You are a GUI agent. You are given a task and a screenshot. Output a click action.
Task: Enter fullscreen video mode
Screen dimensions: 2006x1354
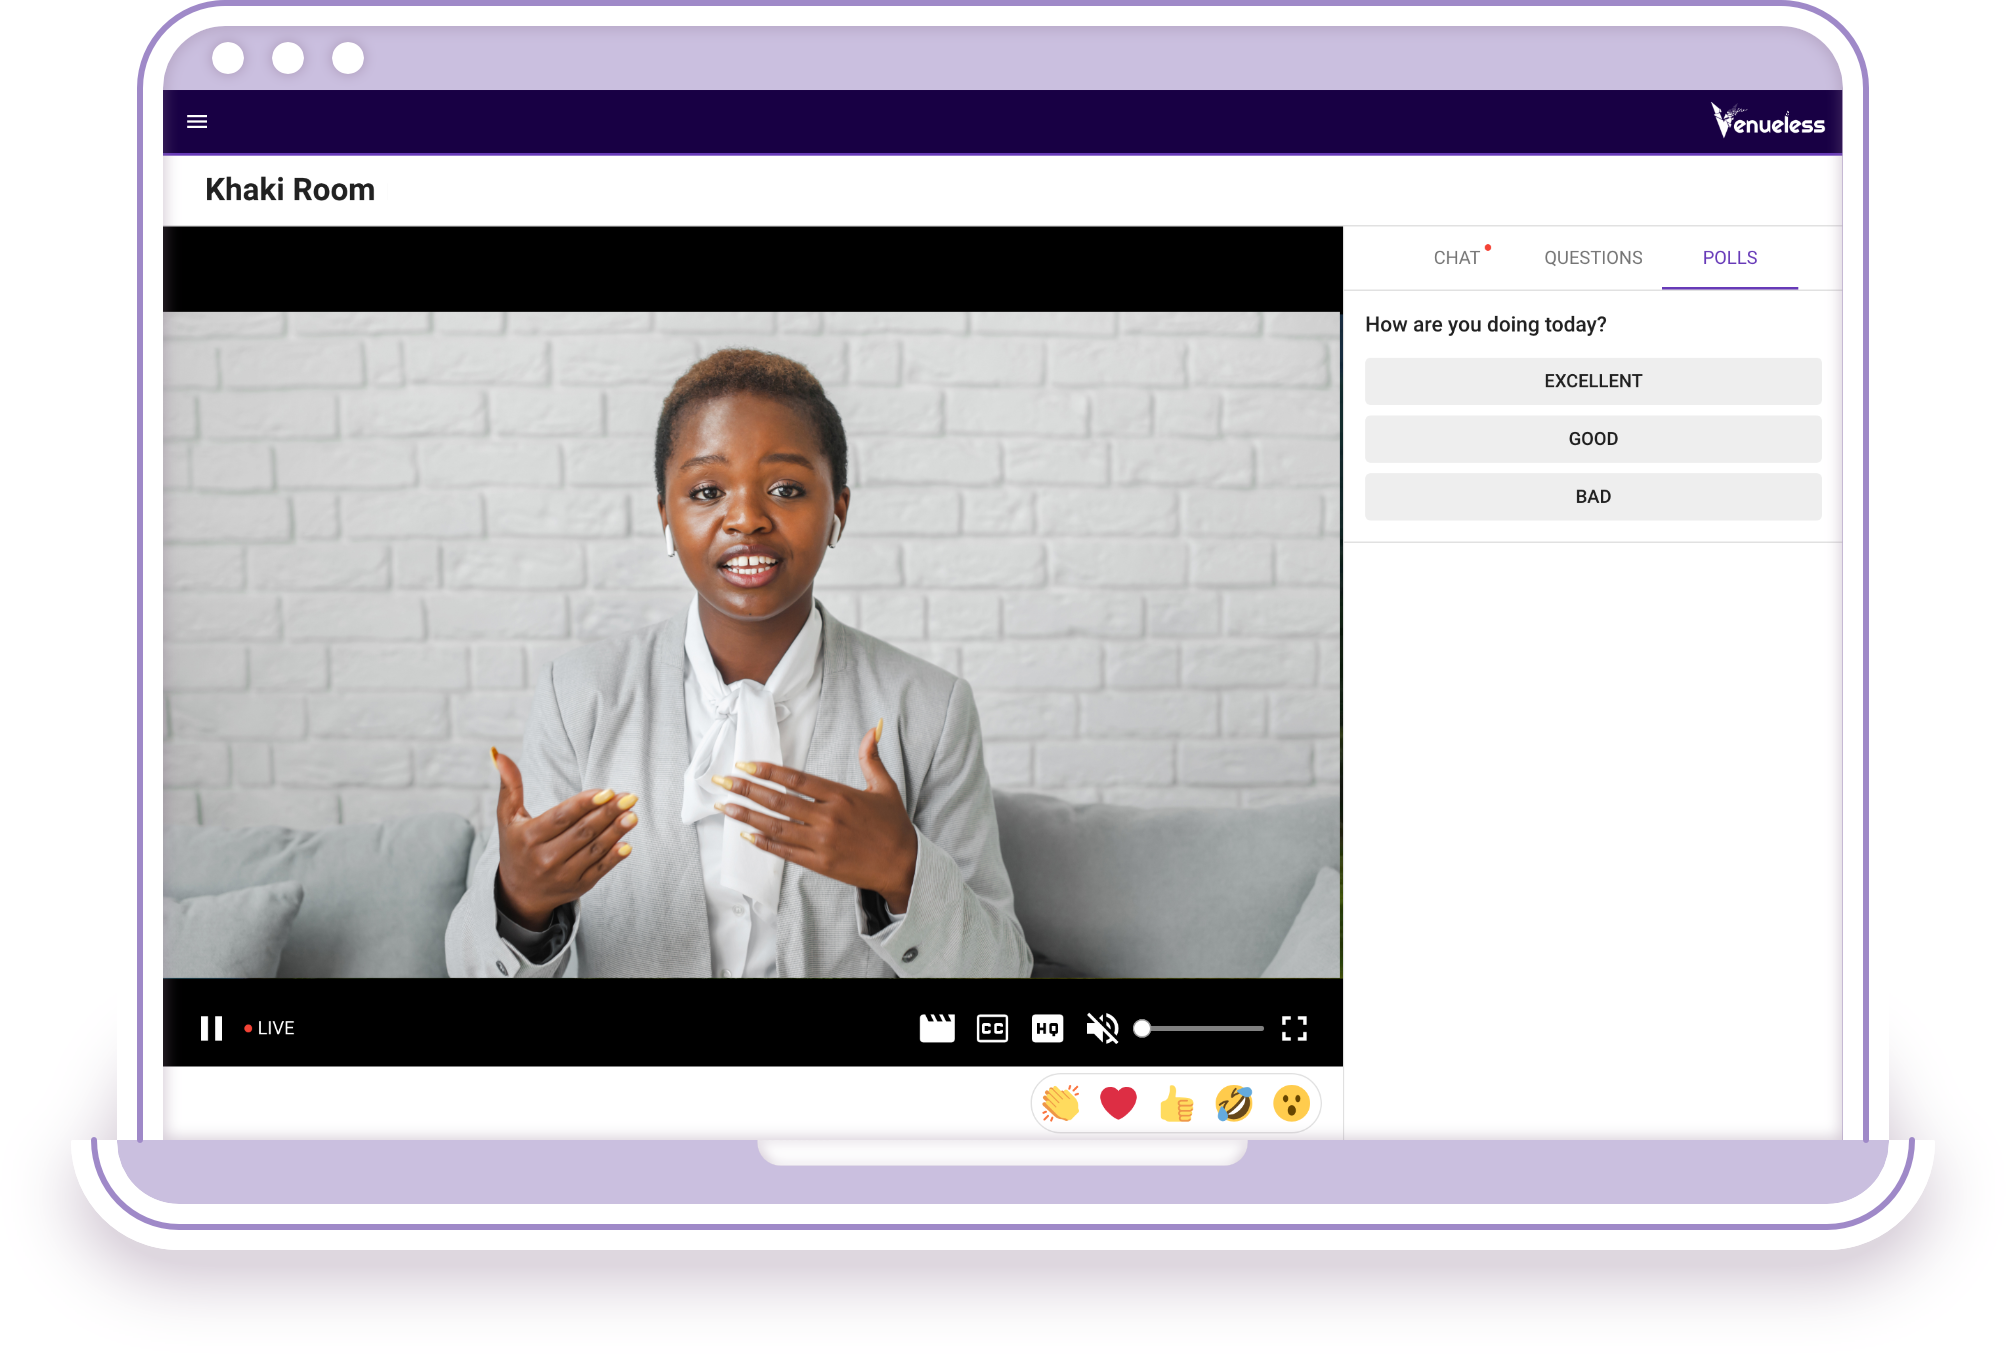(1294, 1028)
